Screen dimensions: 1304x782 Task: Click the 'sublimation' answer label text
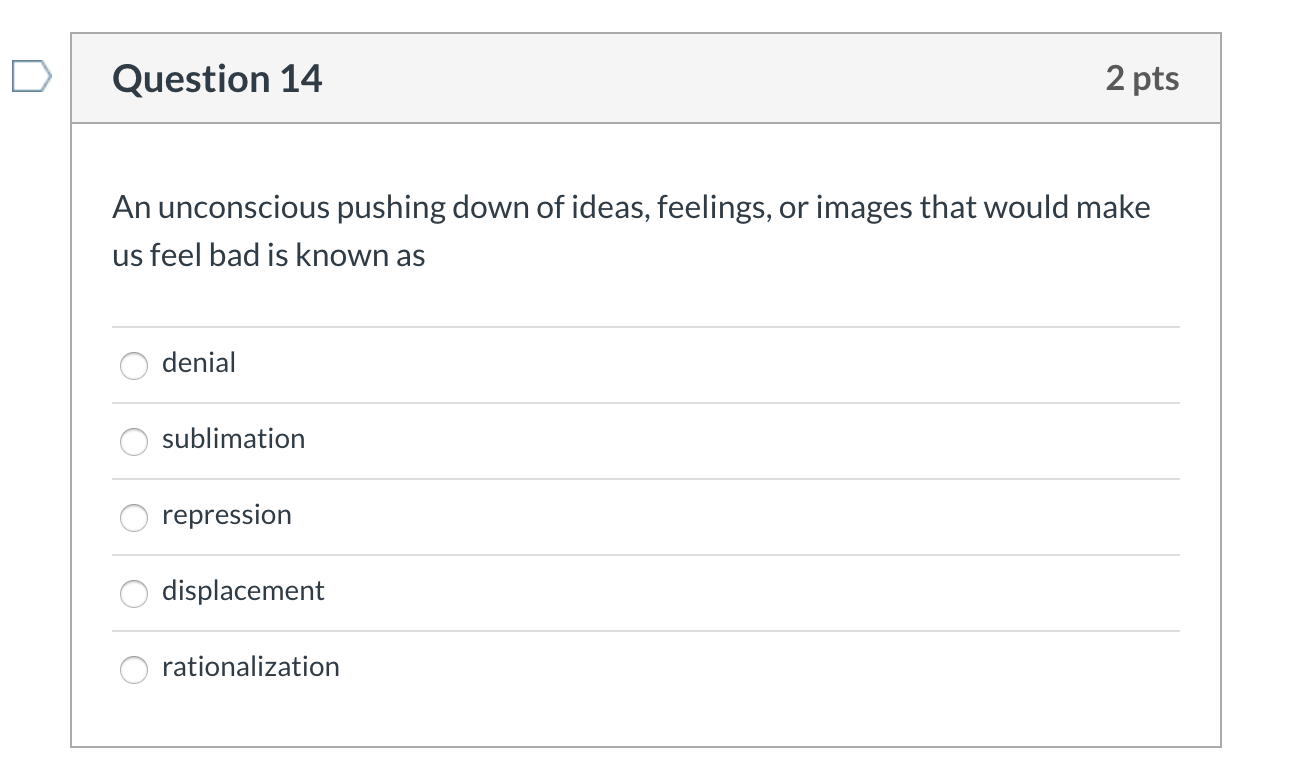[x=233, y=439]
